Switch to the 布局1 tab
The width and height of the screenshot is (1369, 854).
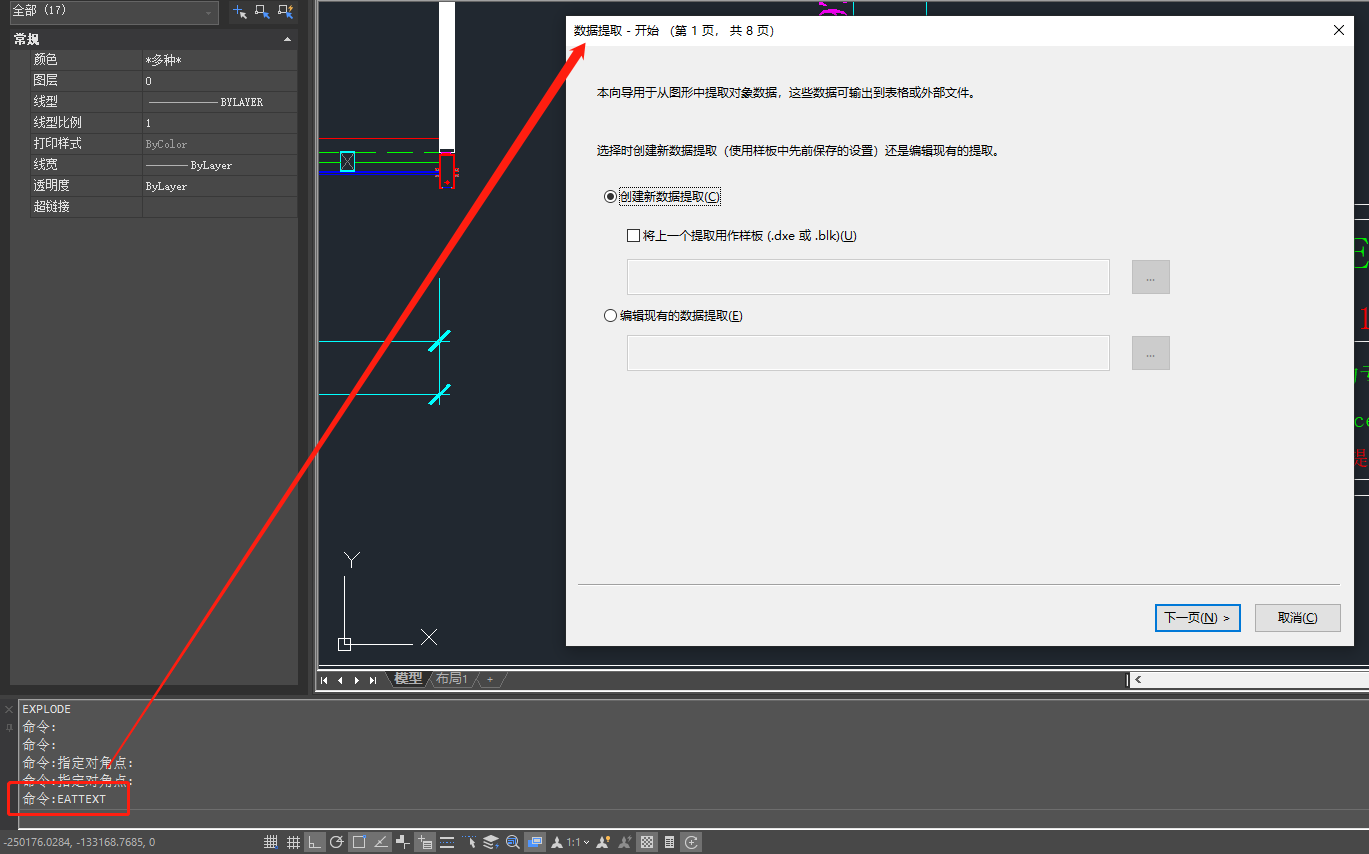coord(451,679)
